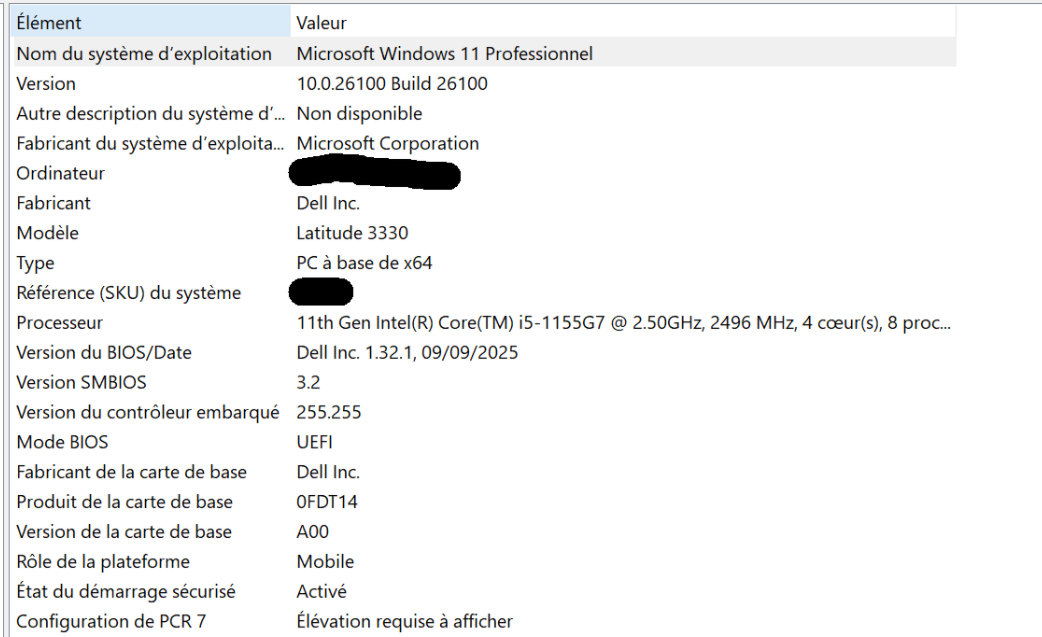
Task: Select the 'Modèle' label
Action: point(47,233)
